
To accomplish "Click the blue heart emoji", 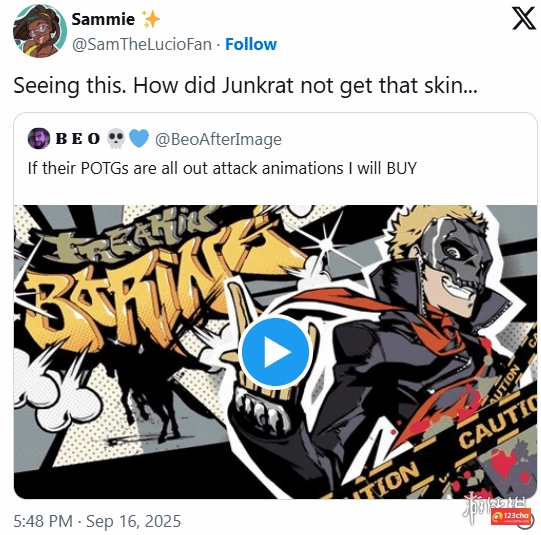I will click(139, 139).
